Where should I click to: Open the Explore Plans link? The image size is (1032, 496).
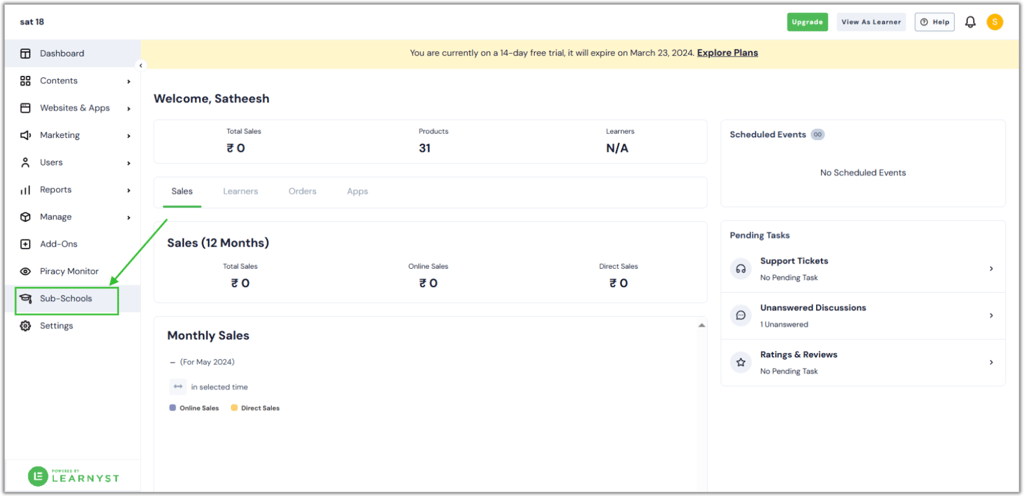coord(727,53)
